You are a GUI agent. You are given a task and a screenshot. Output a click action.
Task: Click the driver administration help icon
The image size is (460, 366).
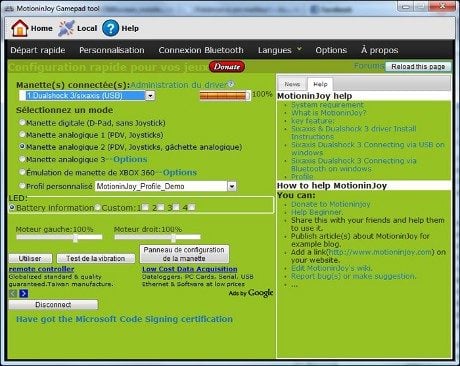pos(231,84)
